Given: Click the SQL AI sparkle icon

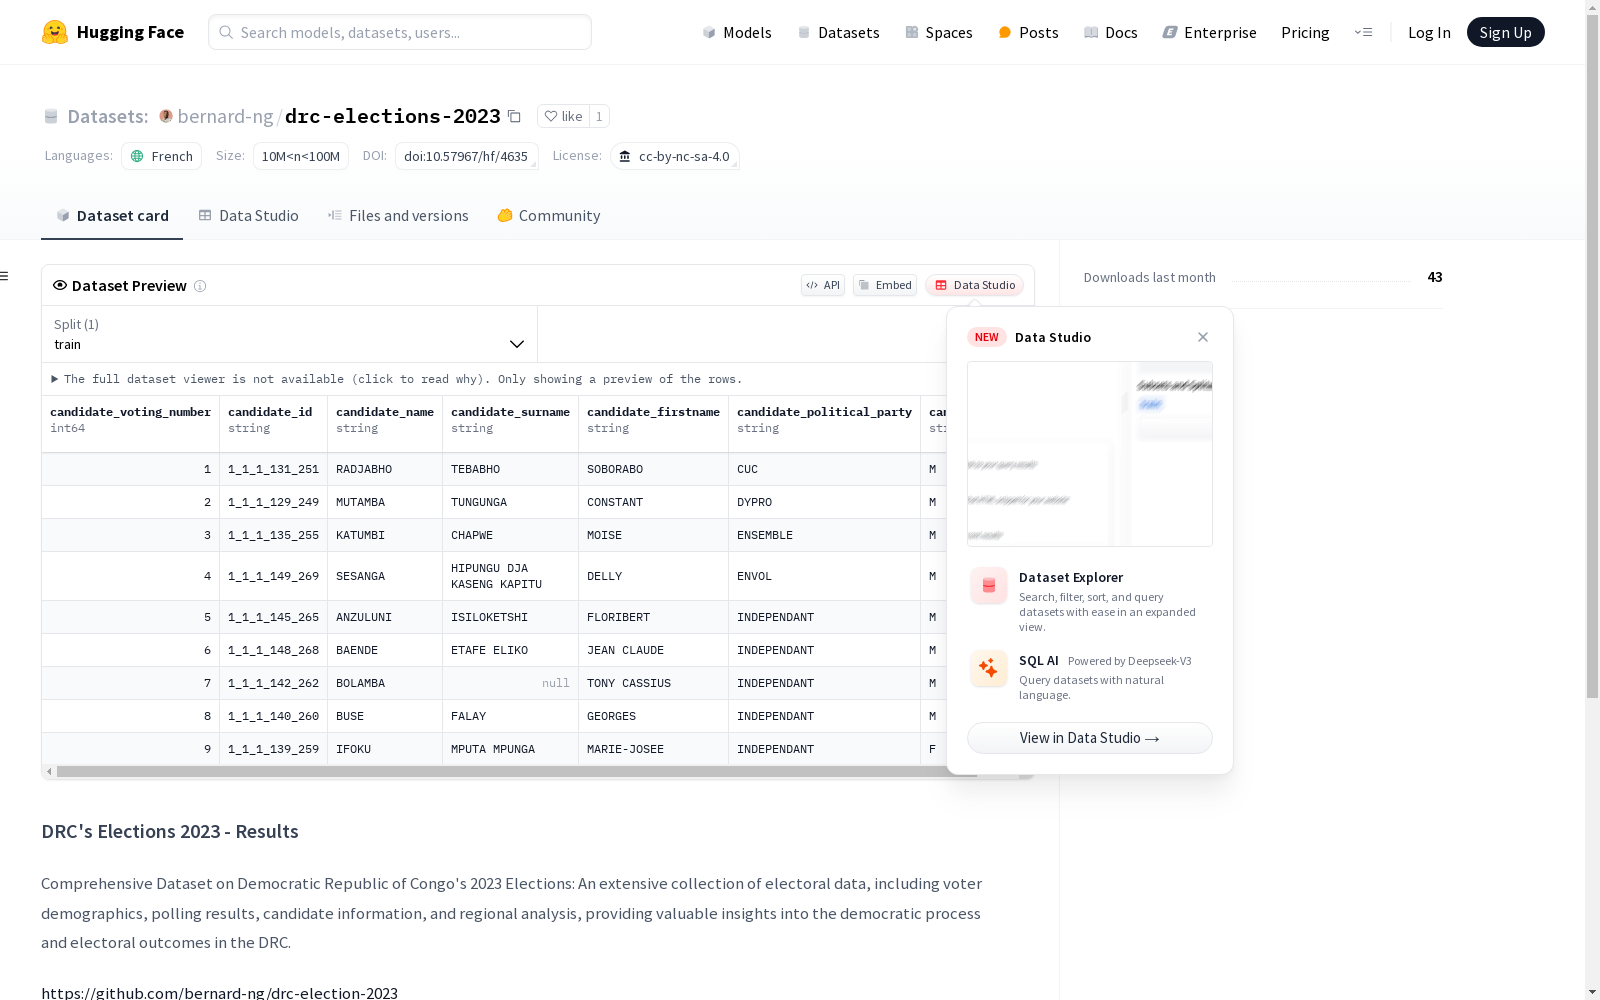Looking at the screenshot, I should [989, 669].
